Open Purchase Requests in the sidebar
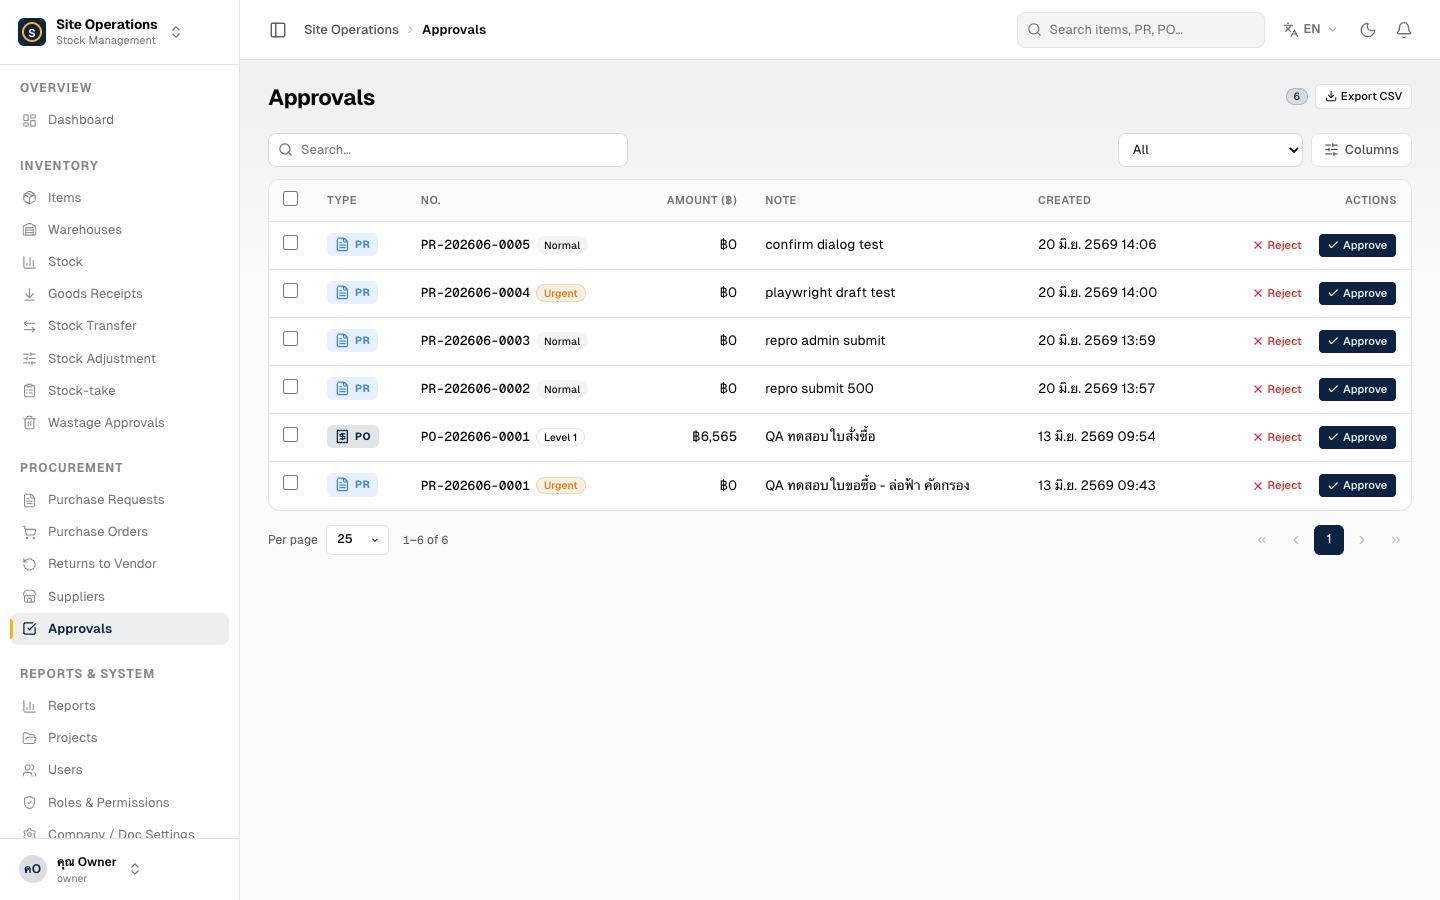This screenshot has width=1440, height=900. [119, 500]
